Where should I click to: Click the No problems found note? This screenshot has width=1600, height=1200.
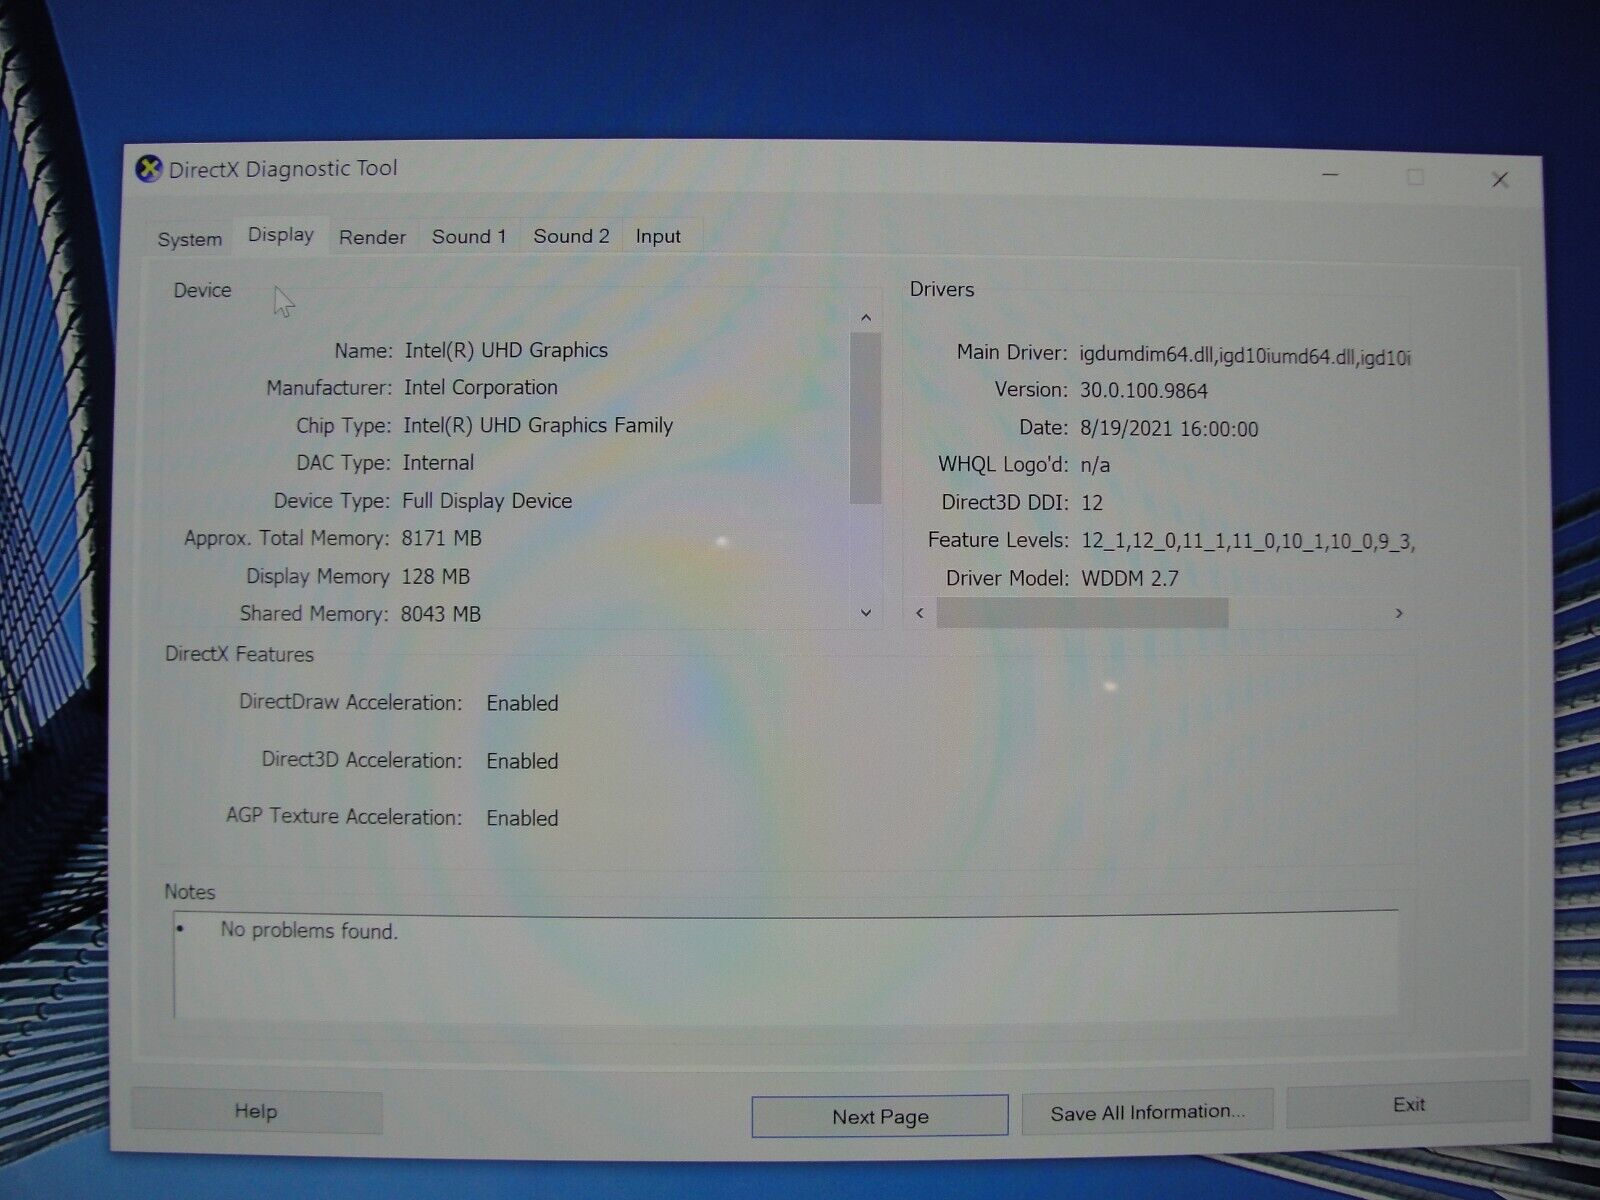tap(309, 930)
